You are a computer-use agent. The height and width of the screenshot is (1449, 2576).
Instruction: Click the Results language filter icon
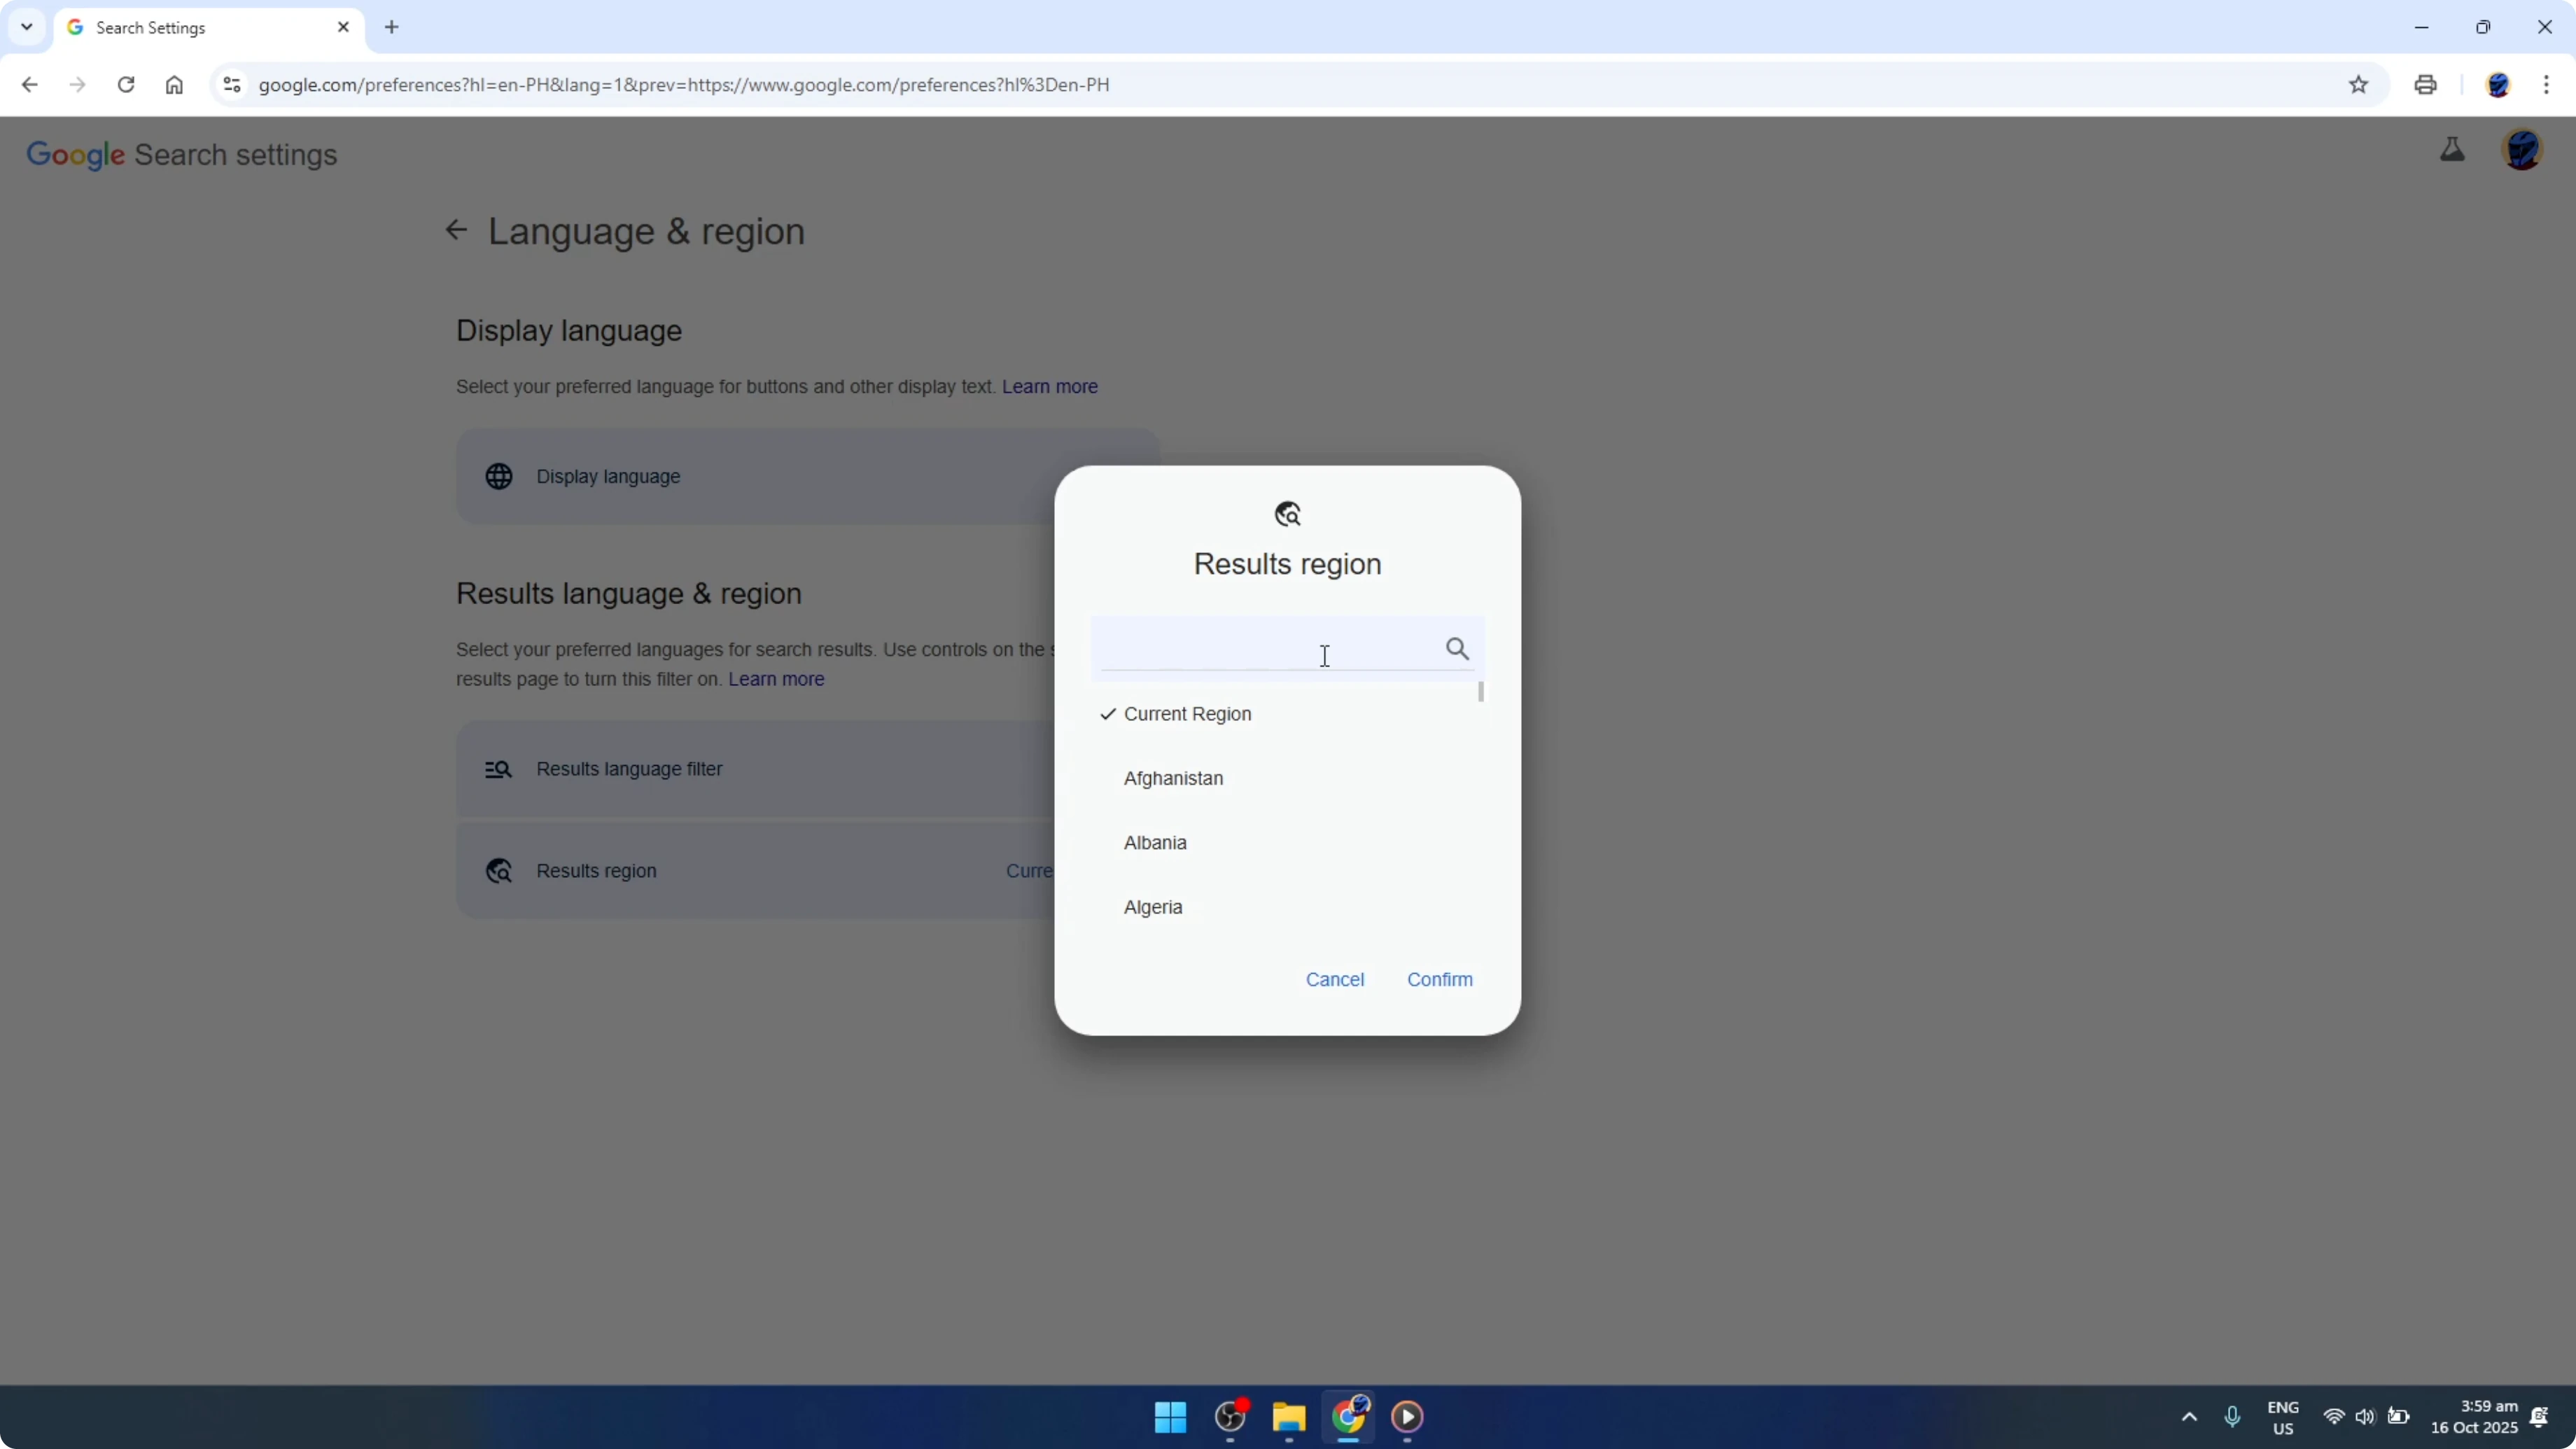[x=499, y=769]
